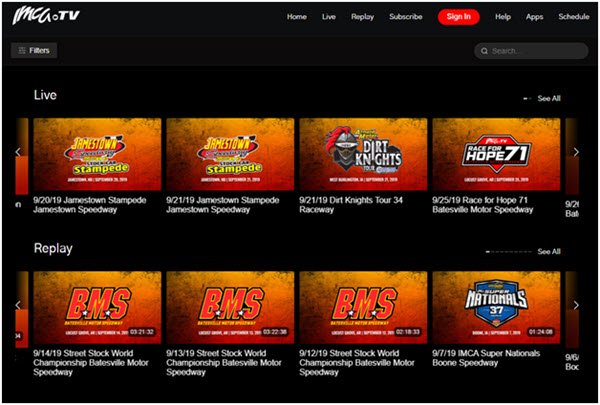Click the 02:18:33 duration badge
The image size is (600, 405).
click(408, 332)
